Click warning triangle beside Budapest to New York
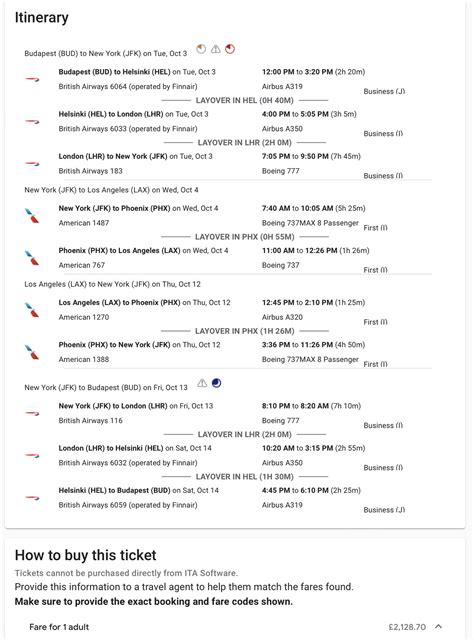The height and width of the screenshot is (640, 474). (216, 49)
